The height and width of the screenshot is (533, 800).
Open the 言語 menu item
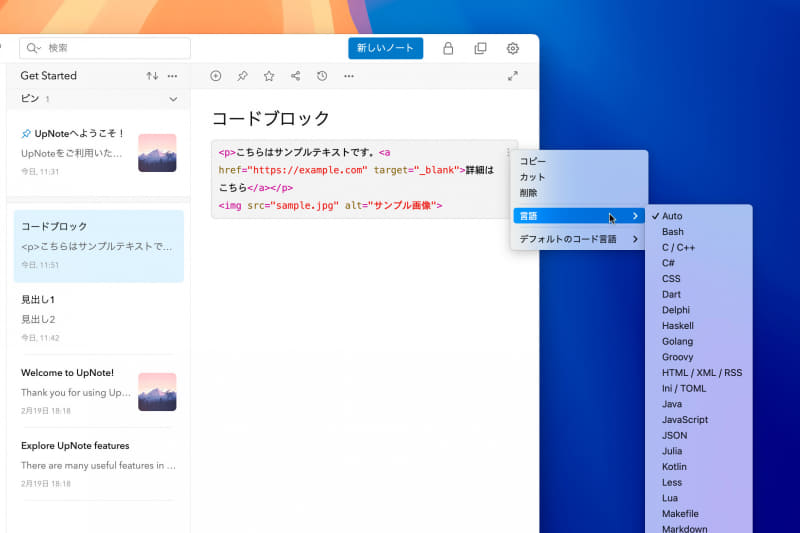579,216
